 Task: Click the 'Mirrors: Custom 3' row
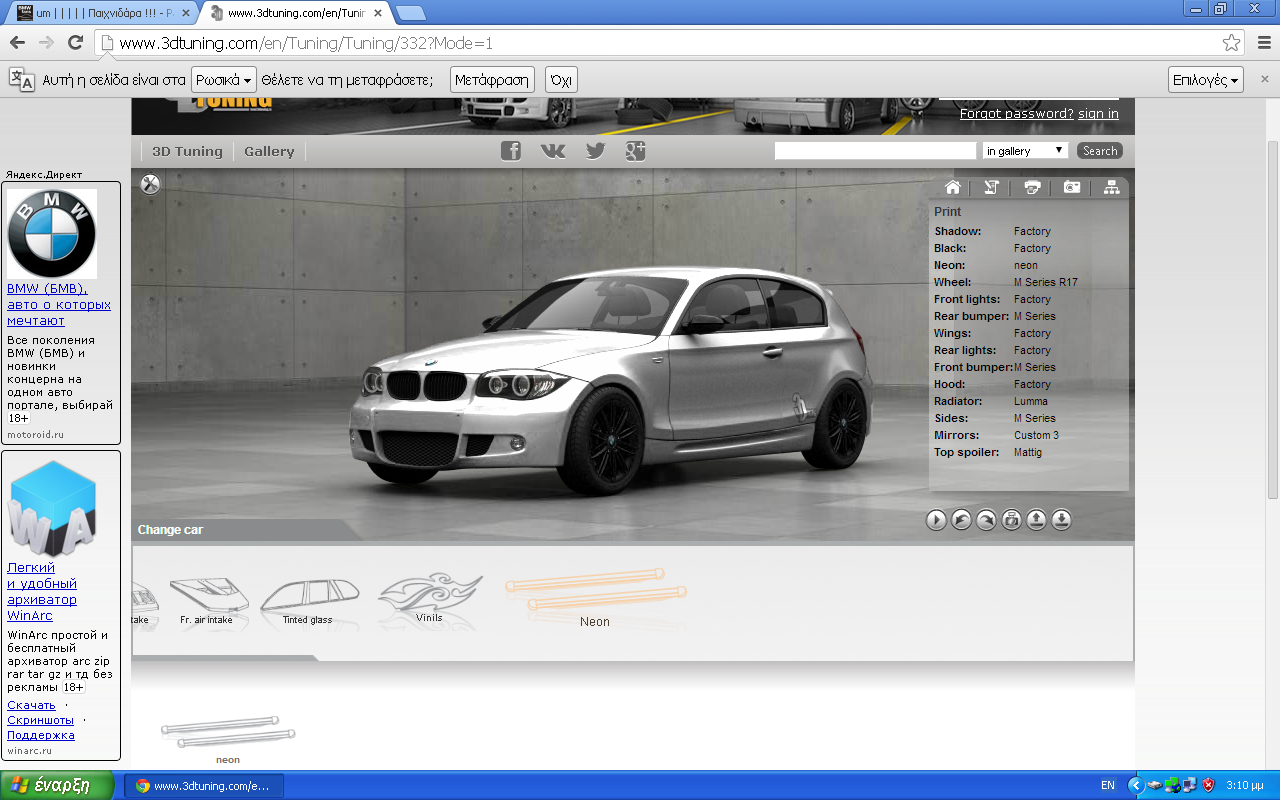(x=996, y=435)
